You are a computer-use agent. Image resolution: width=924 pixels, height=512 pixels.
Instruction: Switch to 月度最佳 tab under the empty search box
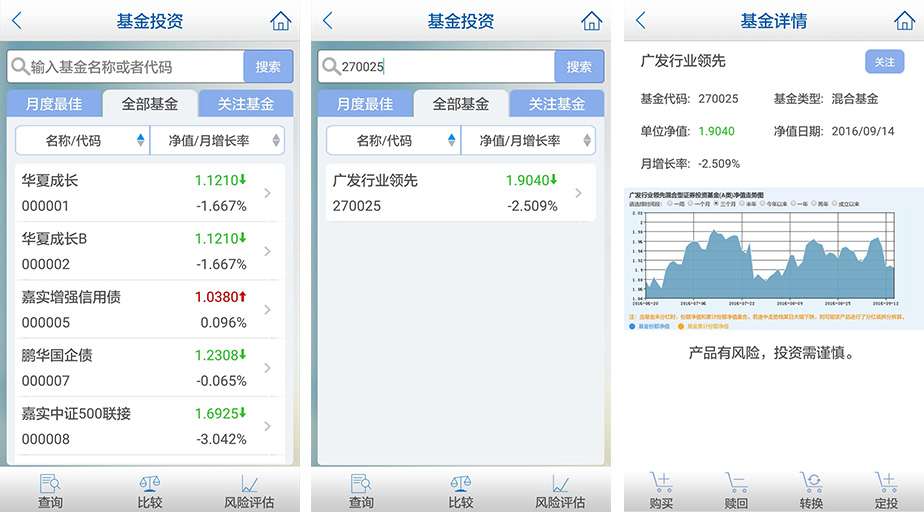53,104
